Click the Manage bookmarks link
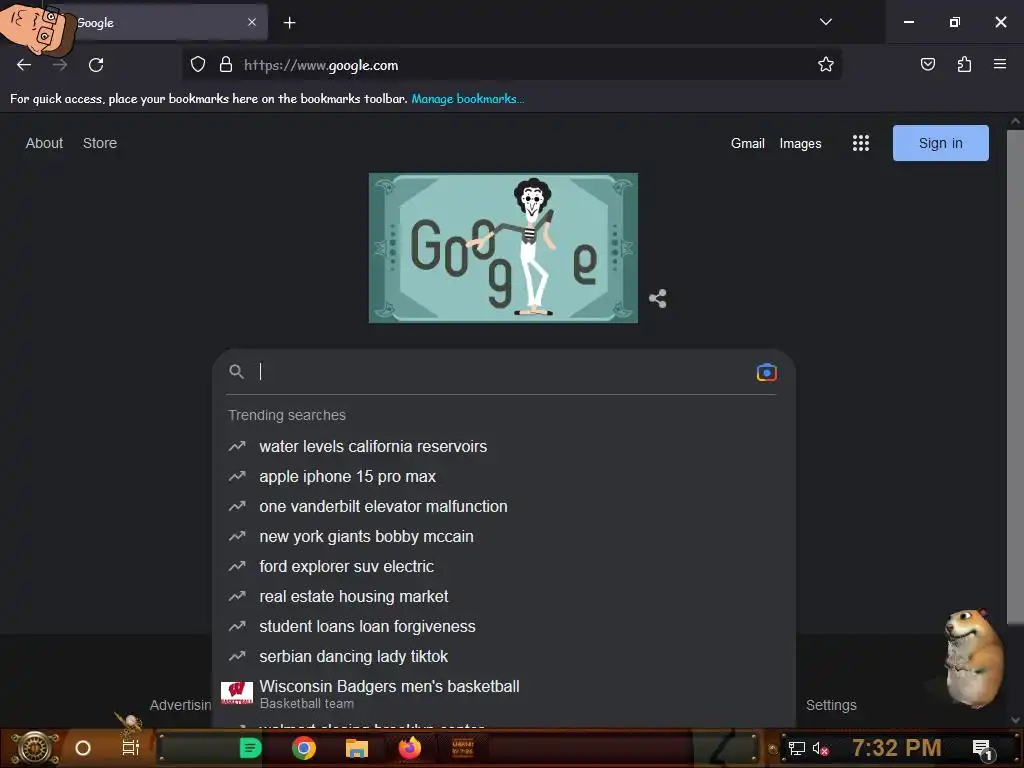Viewport: 1024px width, 768px height. click(x=468, y=99)
